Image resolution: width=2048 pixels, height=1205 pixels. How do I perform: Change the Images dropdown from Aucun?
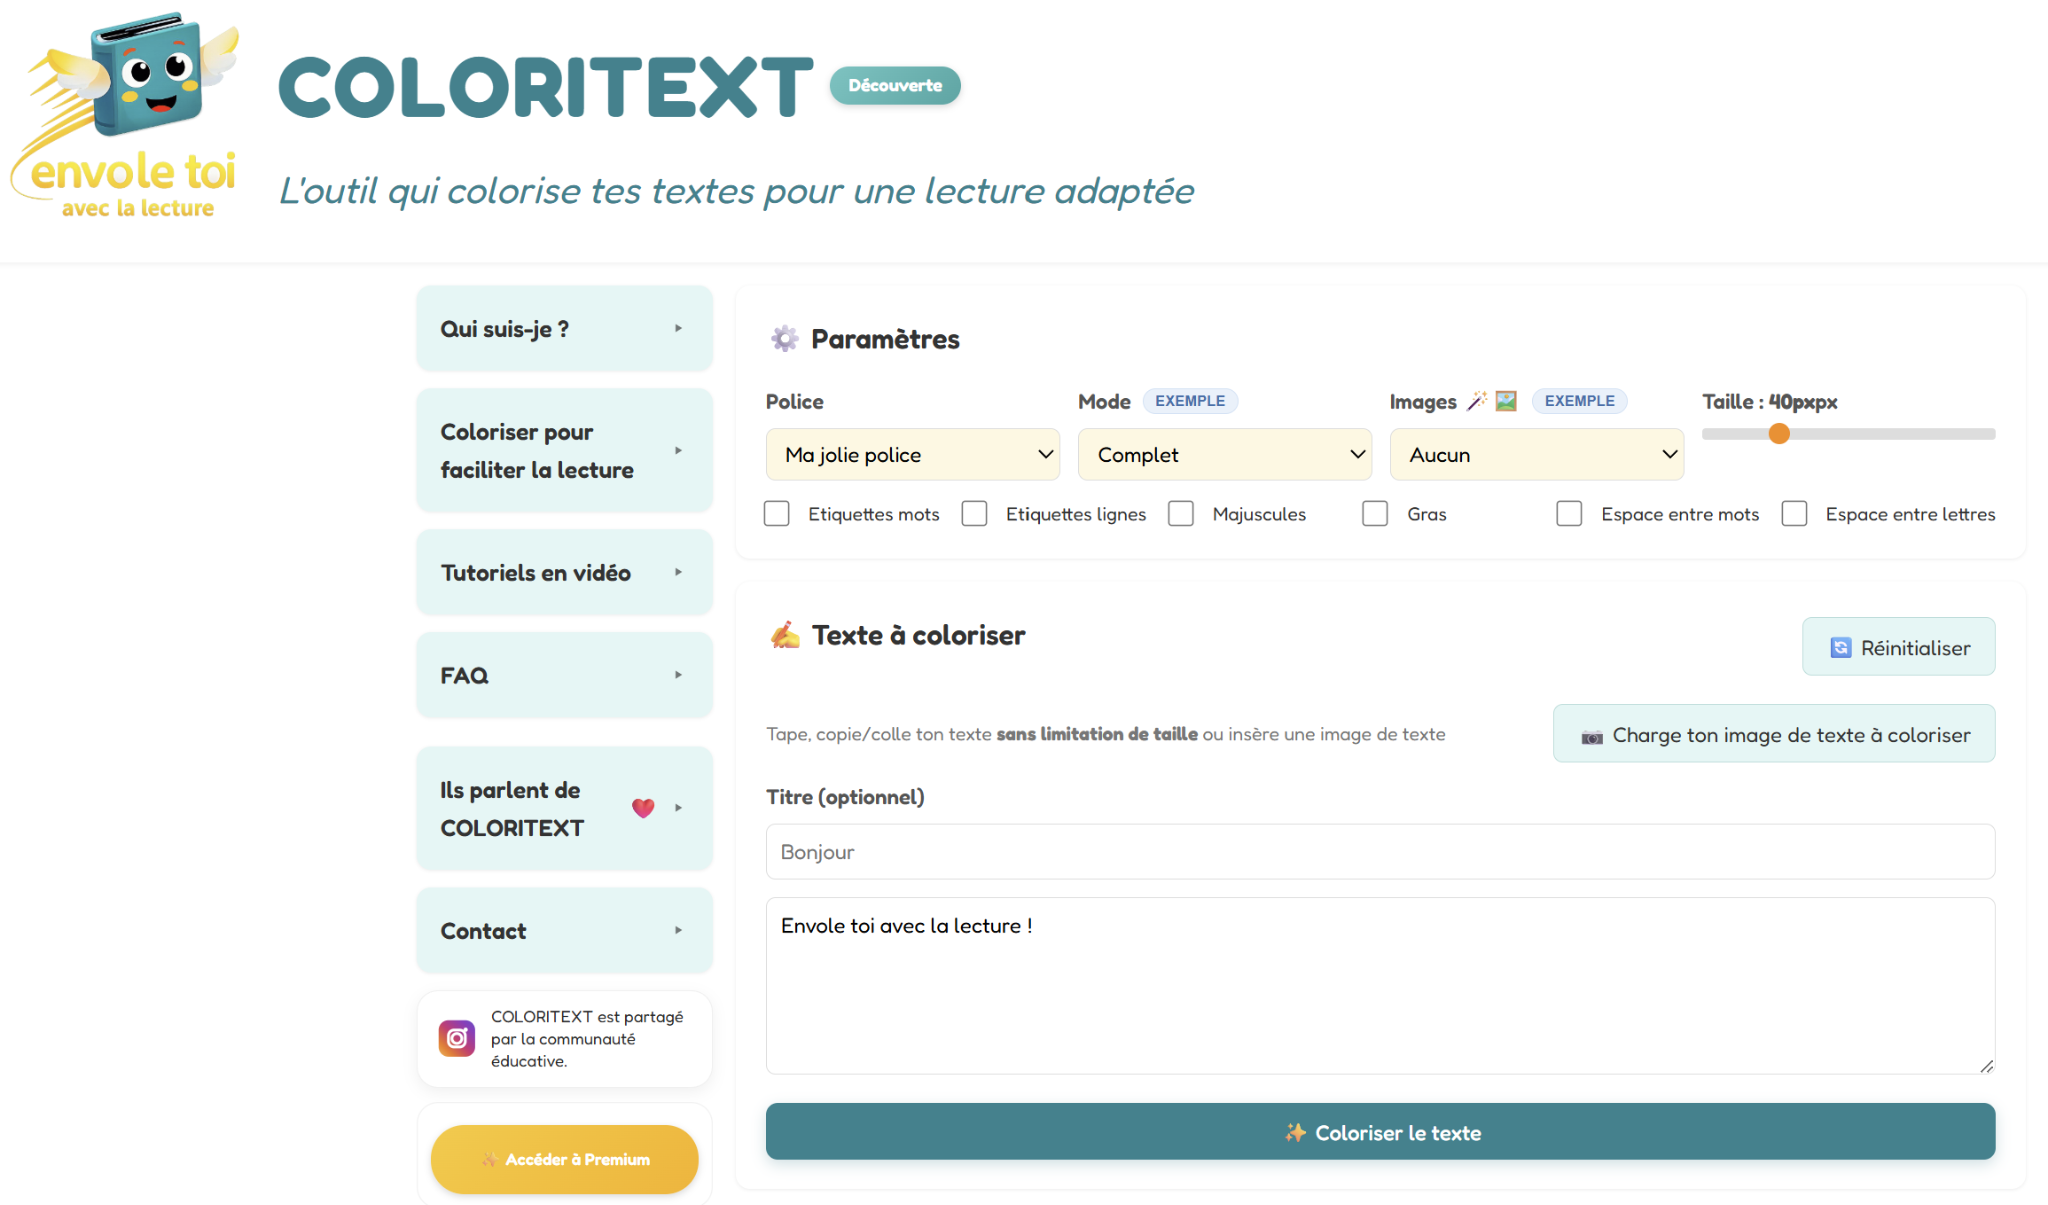tap(1536, 454)
